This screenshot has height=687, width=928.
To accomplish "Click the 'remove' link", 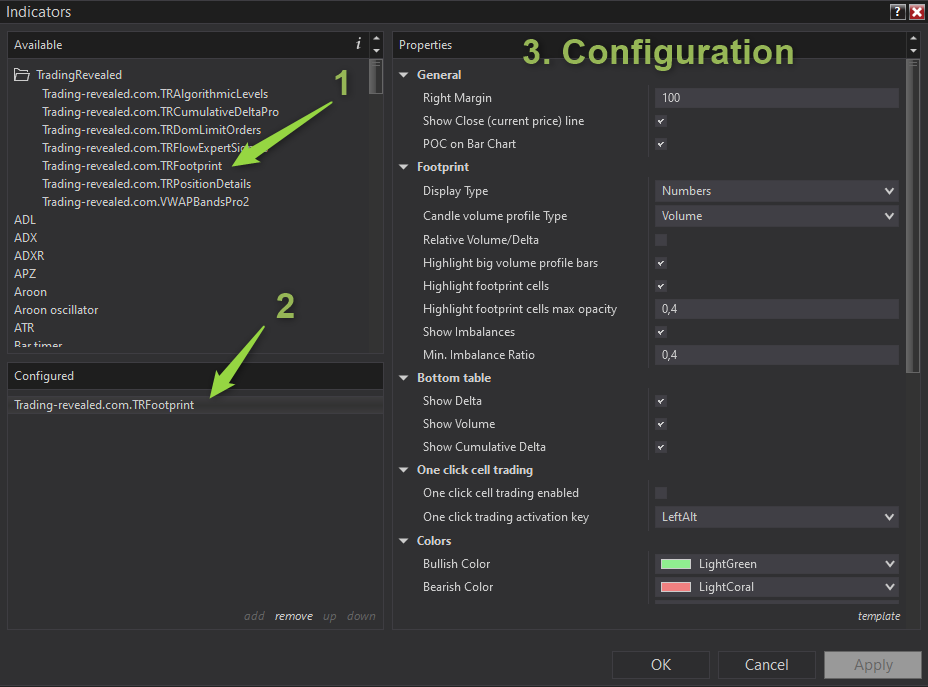I will click(x=294, y=616).
